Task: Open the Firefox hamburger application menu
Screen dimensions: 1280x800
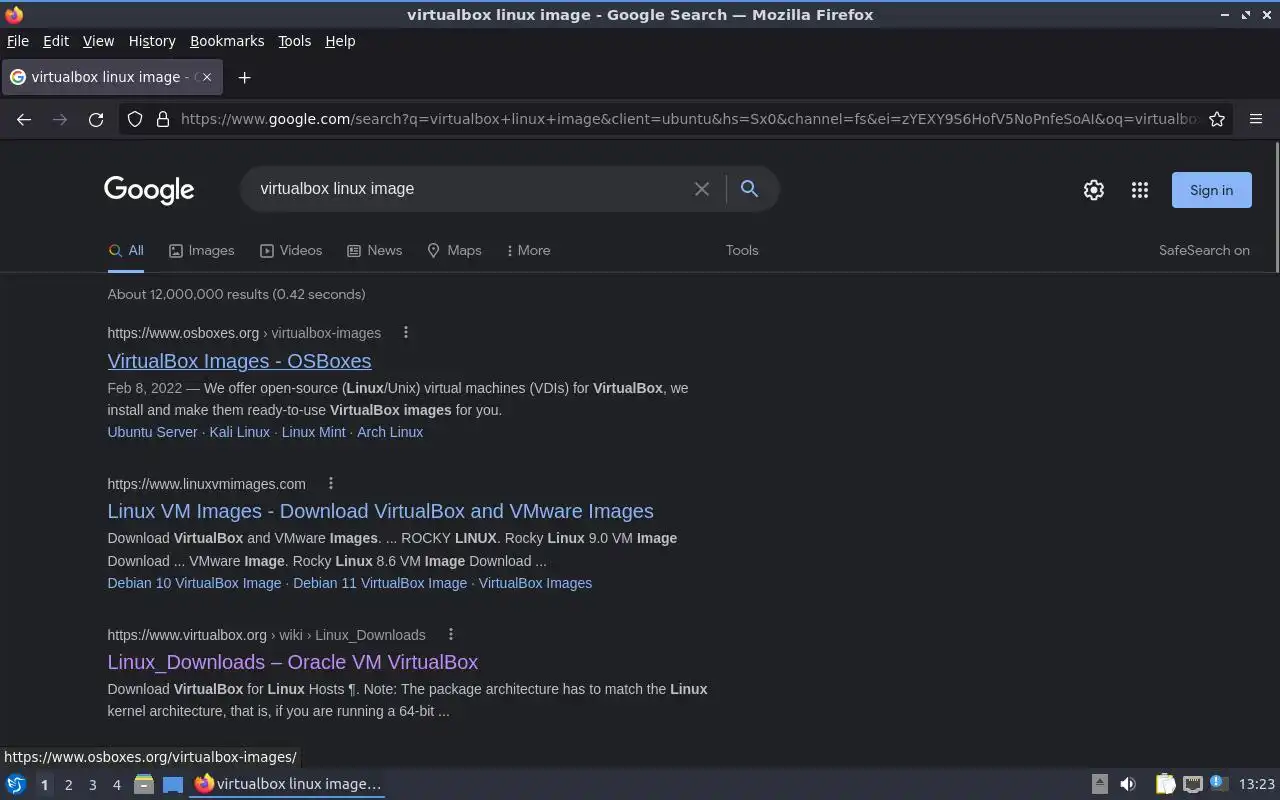Action: coord(1256,119)
